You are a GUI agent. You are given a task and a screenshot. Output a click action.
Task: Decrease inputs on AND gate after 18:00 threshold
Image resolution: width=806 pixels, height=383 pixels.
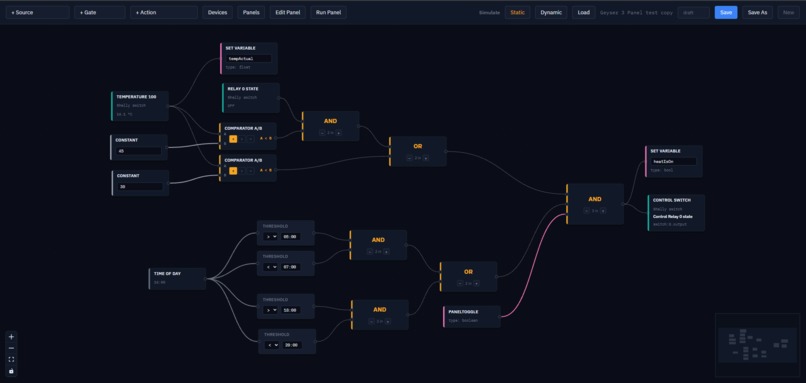[371, 322]
